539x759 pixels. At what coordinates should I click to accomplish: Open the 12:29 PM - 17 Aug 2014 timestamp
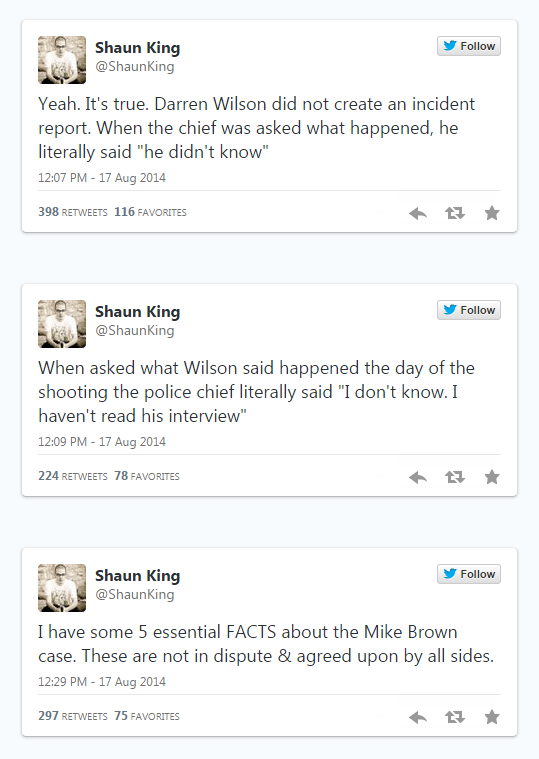pyautogui.click(x=102, y=682)
